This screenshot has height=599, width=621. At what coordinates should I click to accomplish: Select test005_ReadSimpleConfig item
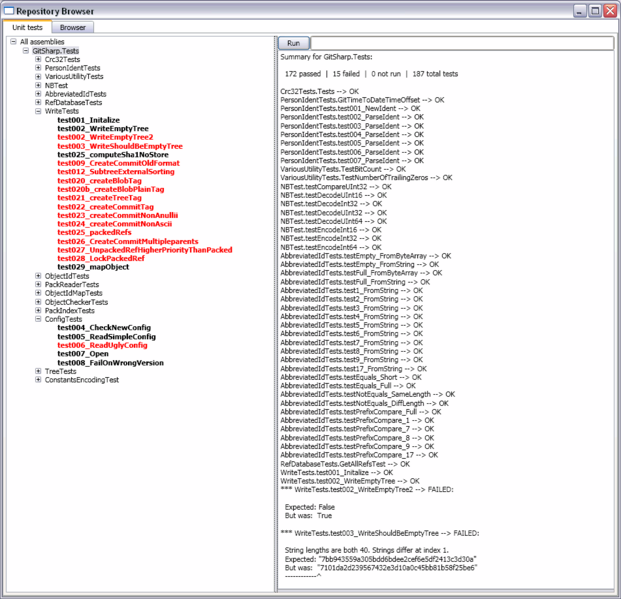click(107, 337)
